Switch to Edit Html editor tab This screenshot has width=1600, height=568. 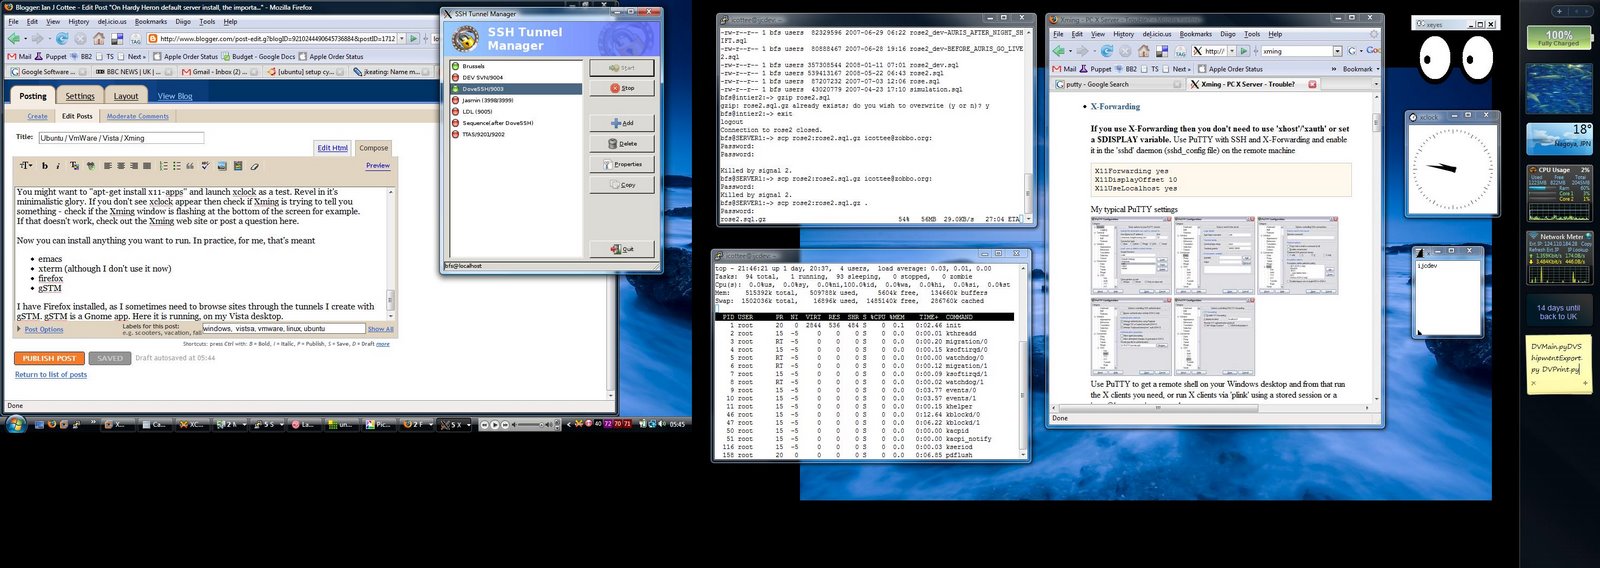(x=333, y=148)
